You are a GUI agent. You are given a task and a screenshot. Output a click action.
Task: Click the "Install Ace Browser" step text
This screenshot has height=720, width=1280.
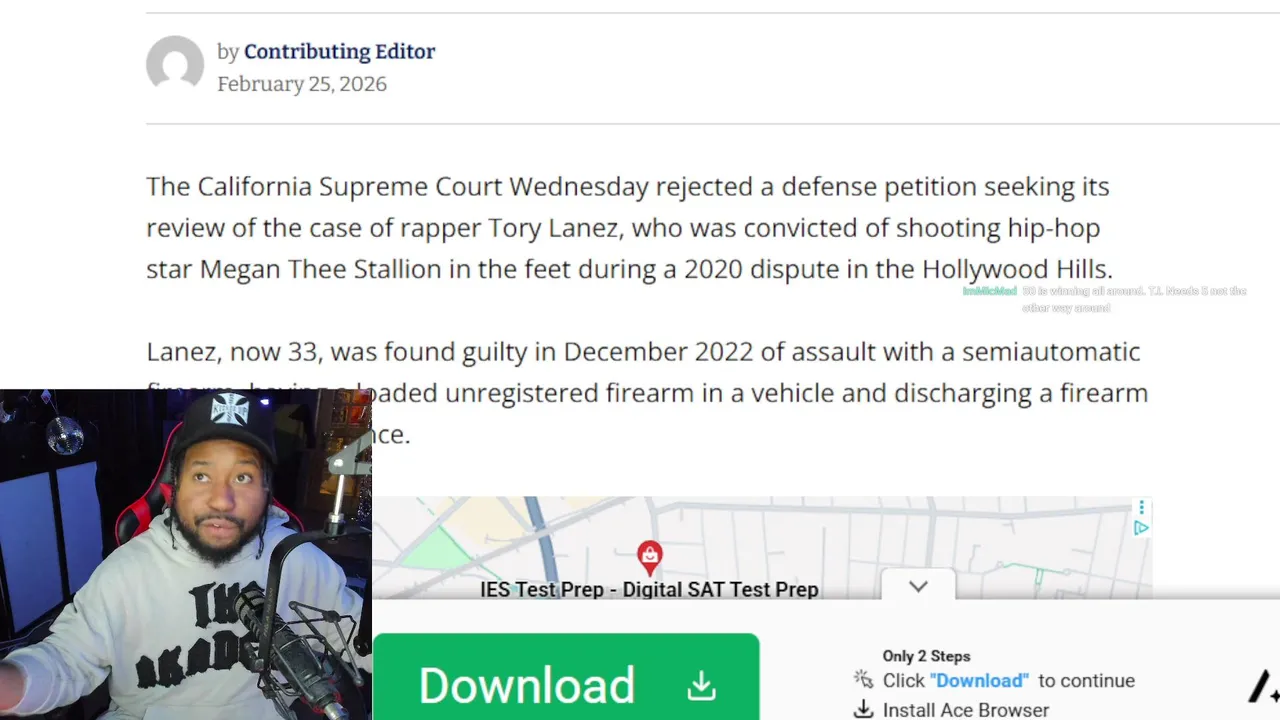(966, 710)
